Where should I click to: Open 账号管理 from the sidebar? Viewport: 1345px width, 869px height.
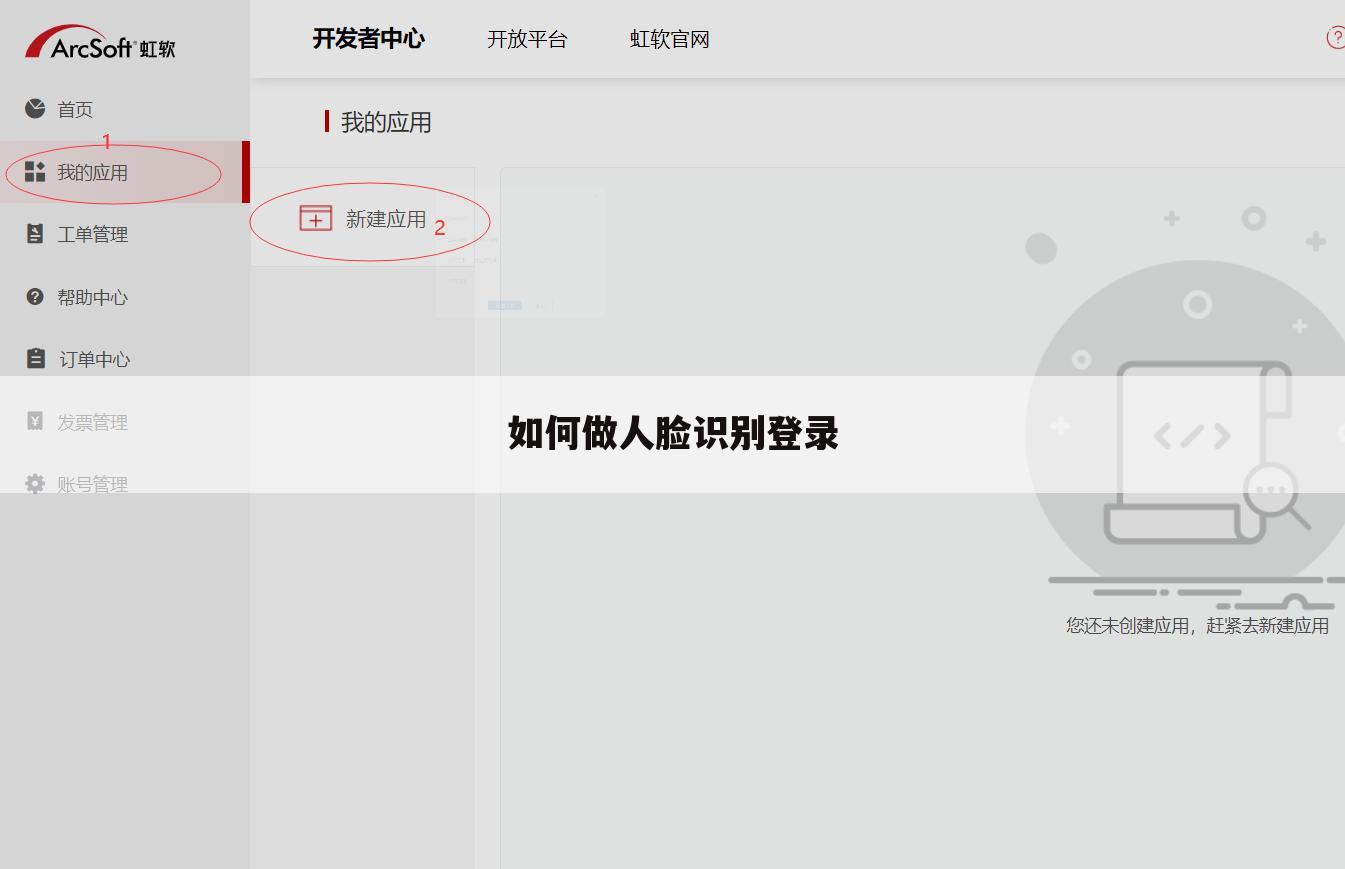click(92, 484)
